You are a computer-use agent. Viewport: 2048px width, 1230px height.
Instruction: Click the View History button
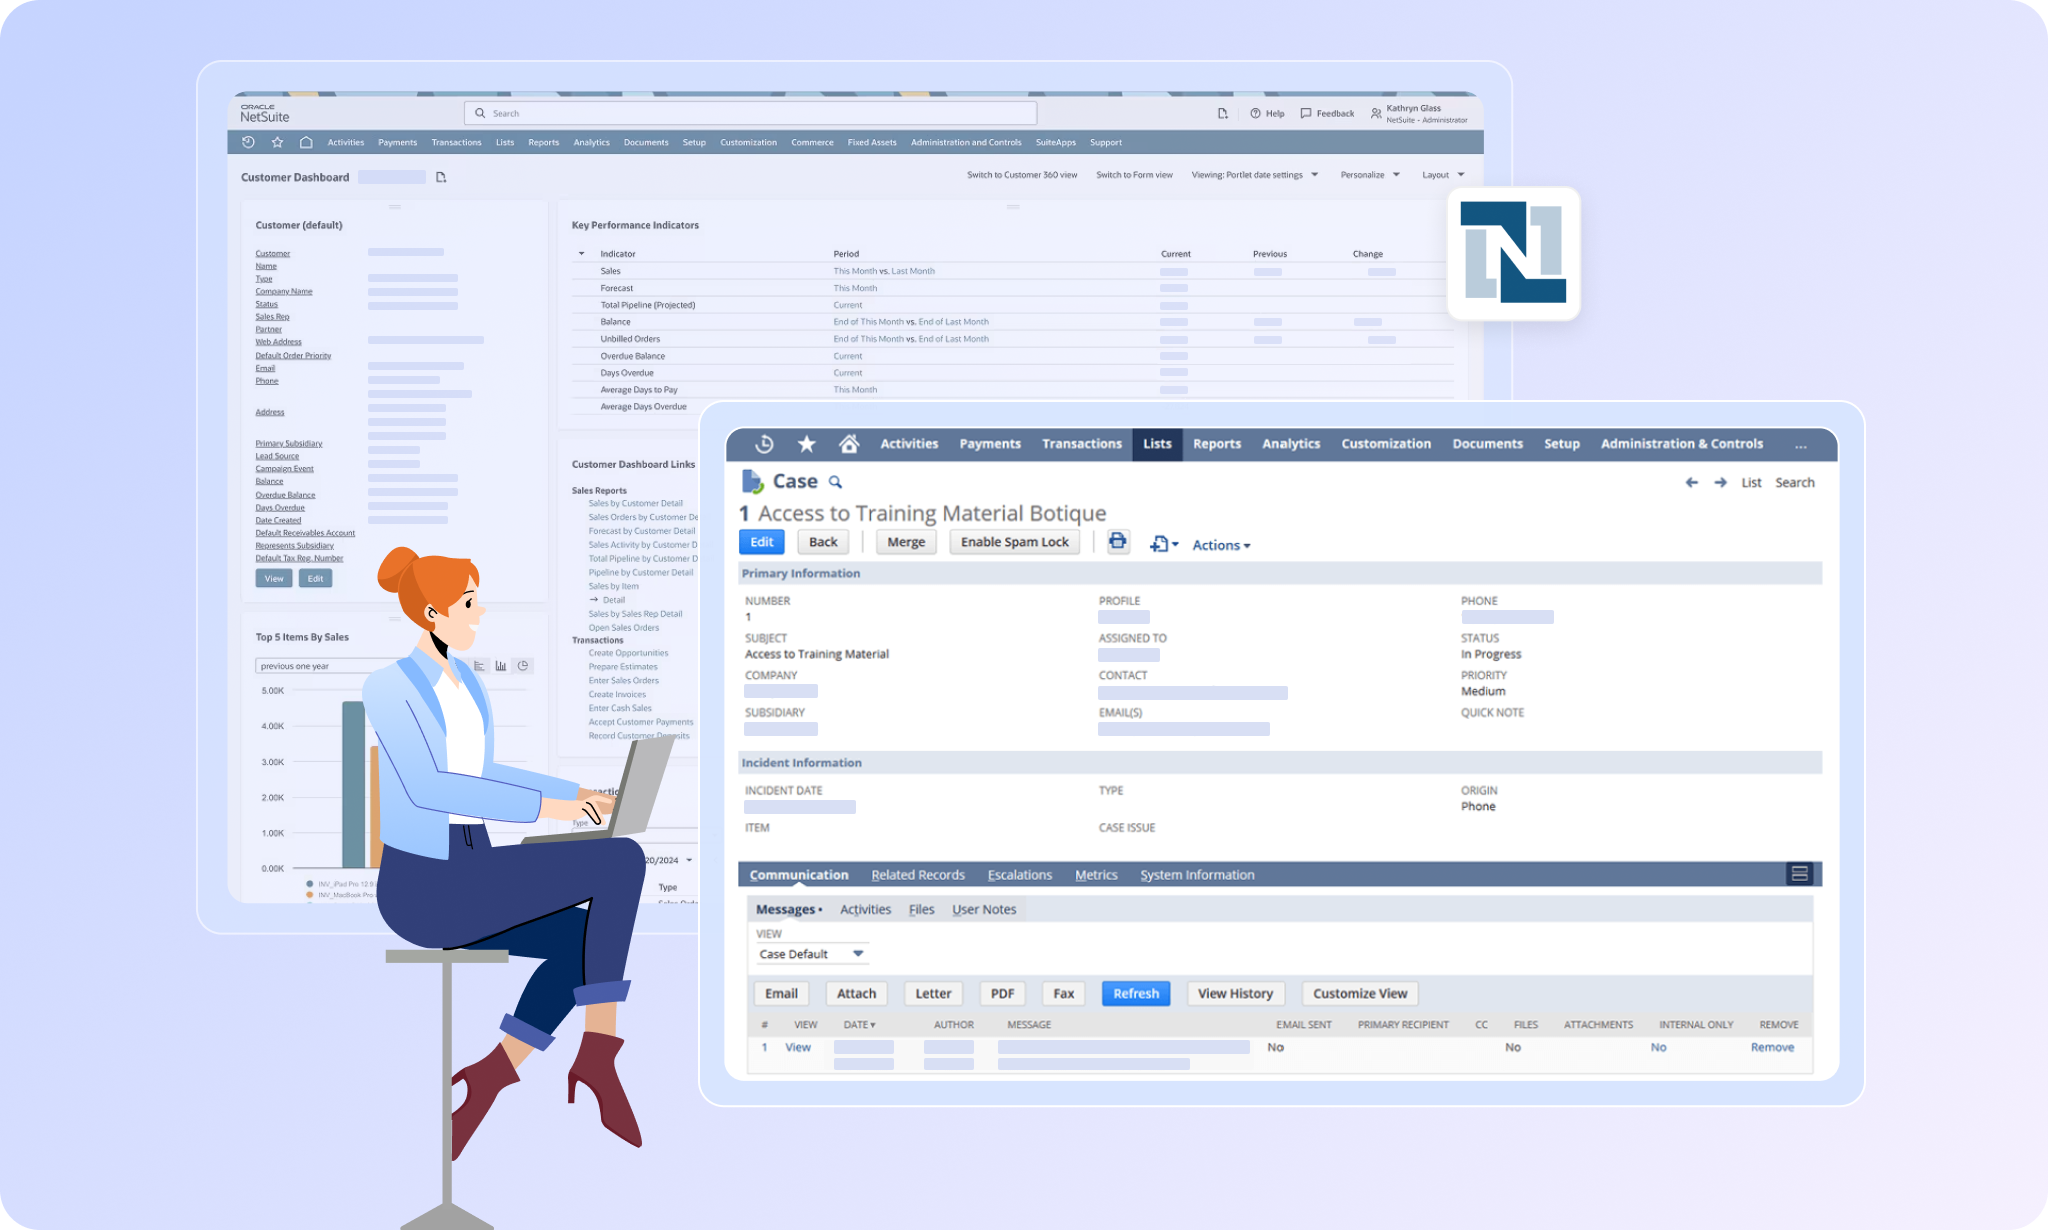1235,994
